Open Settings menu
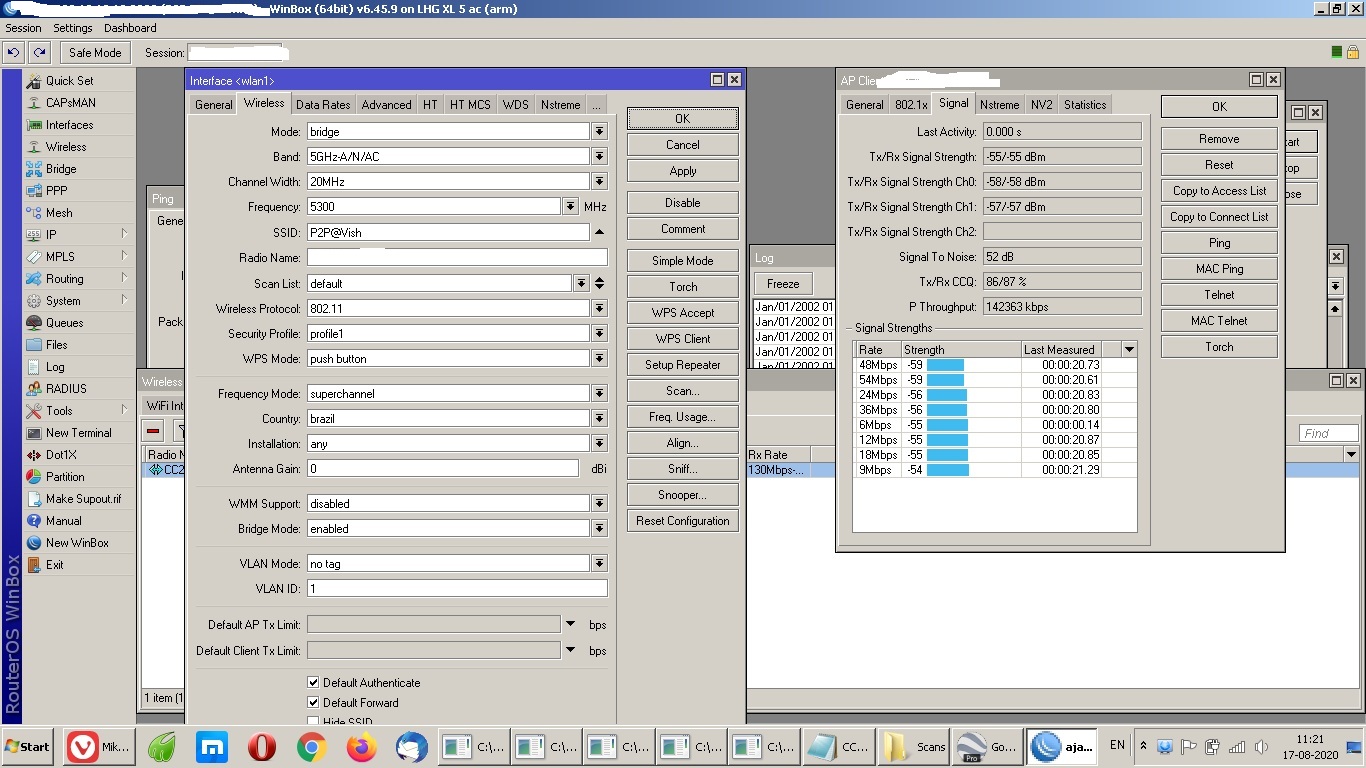 (73, 28)
